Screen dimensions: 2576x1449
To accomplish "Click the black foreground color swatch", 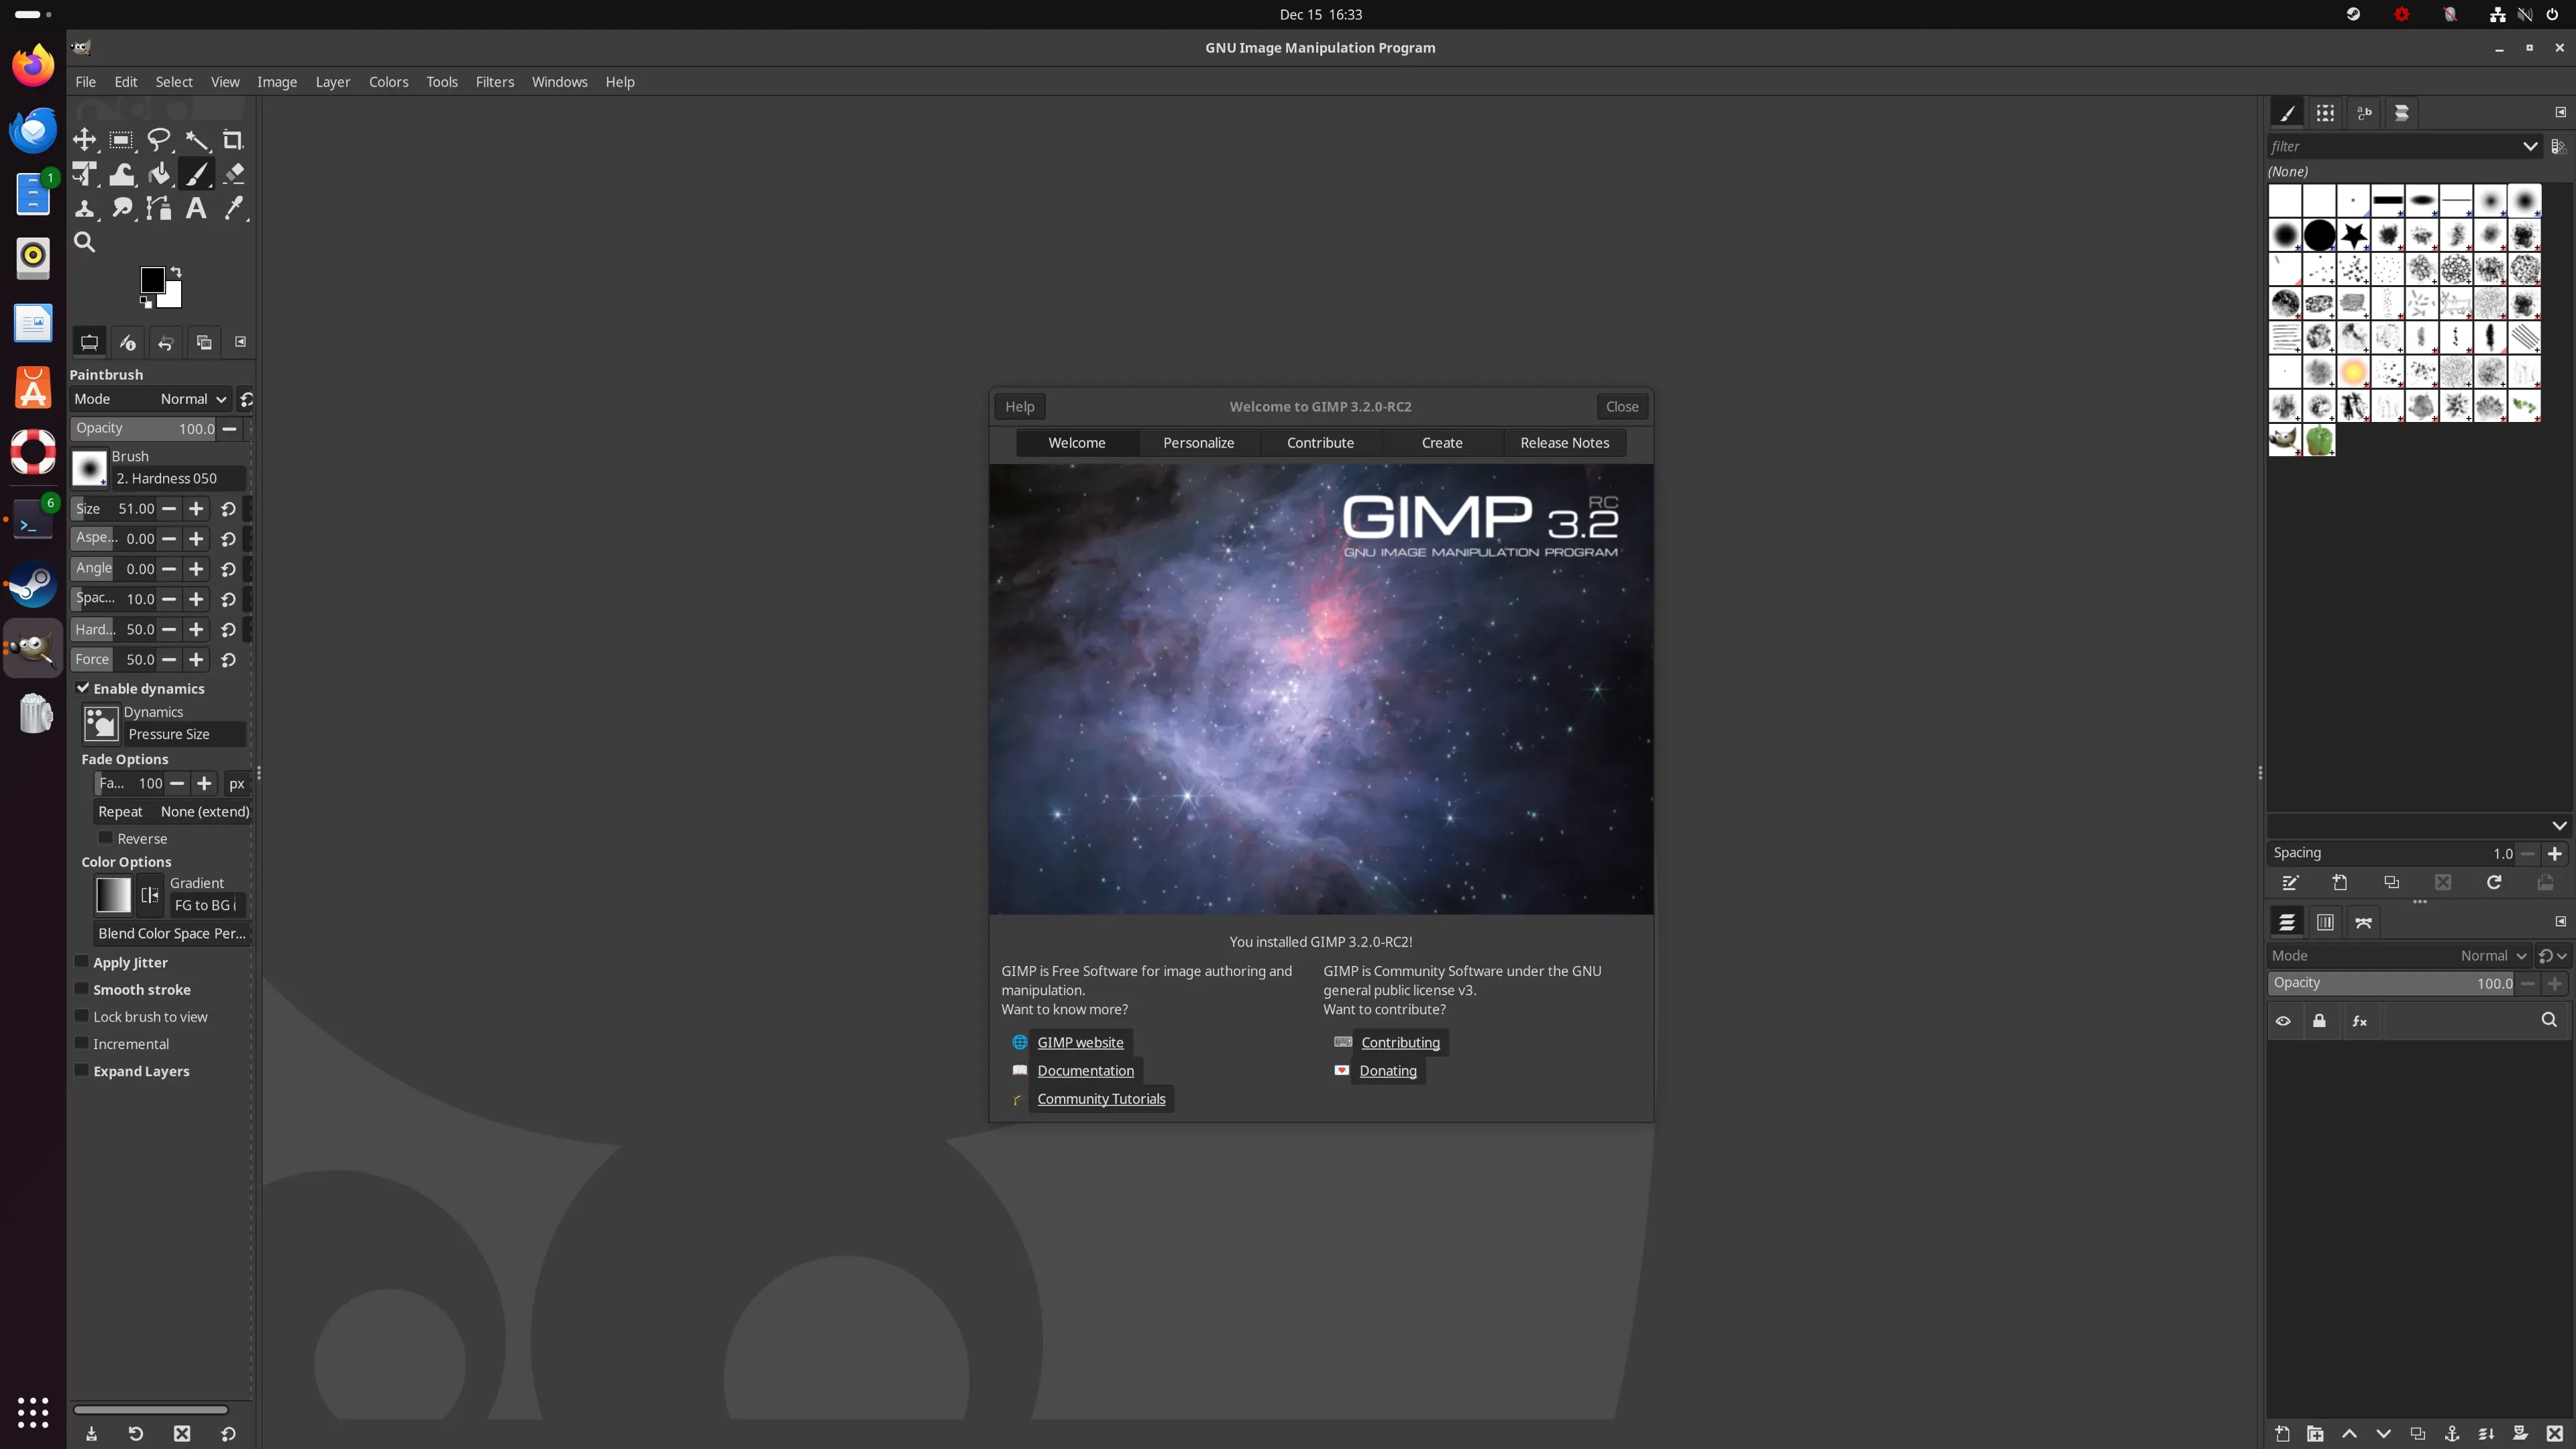I will pos(152,280).
